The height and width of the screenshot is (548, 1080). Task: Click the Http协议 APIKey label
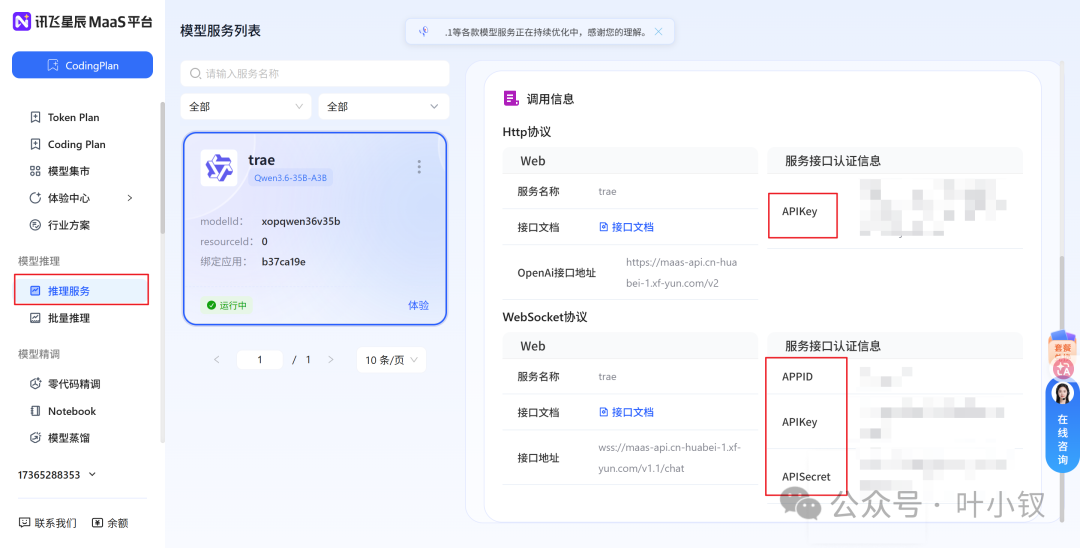[x=800, y=212]
